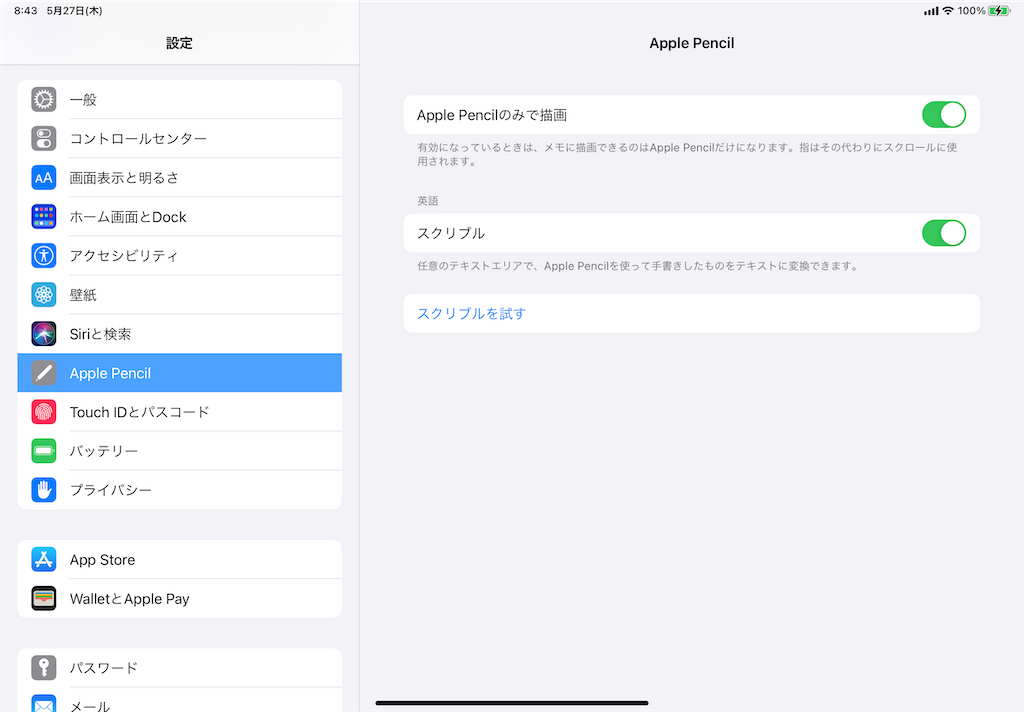The image size is (1024, 712).
Task: Open アクセシビリティ settings
Action: point(180,255)
